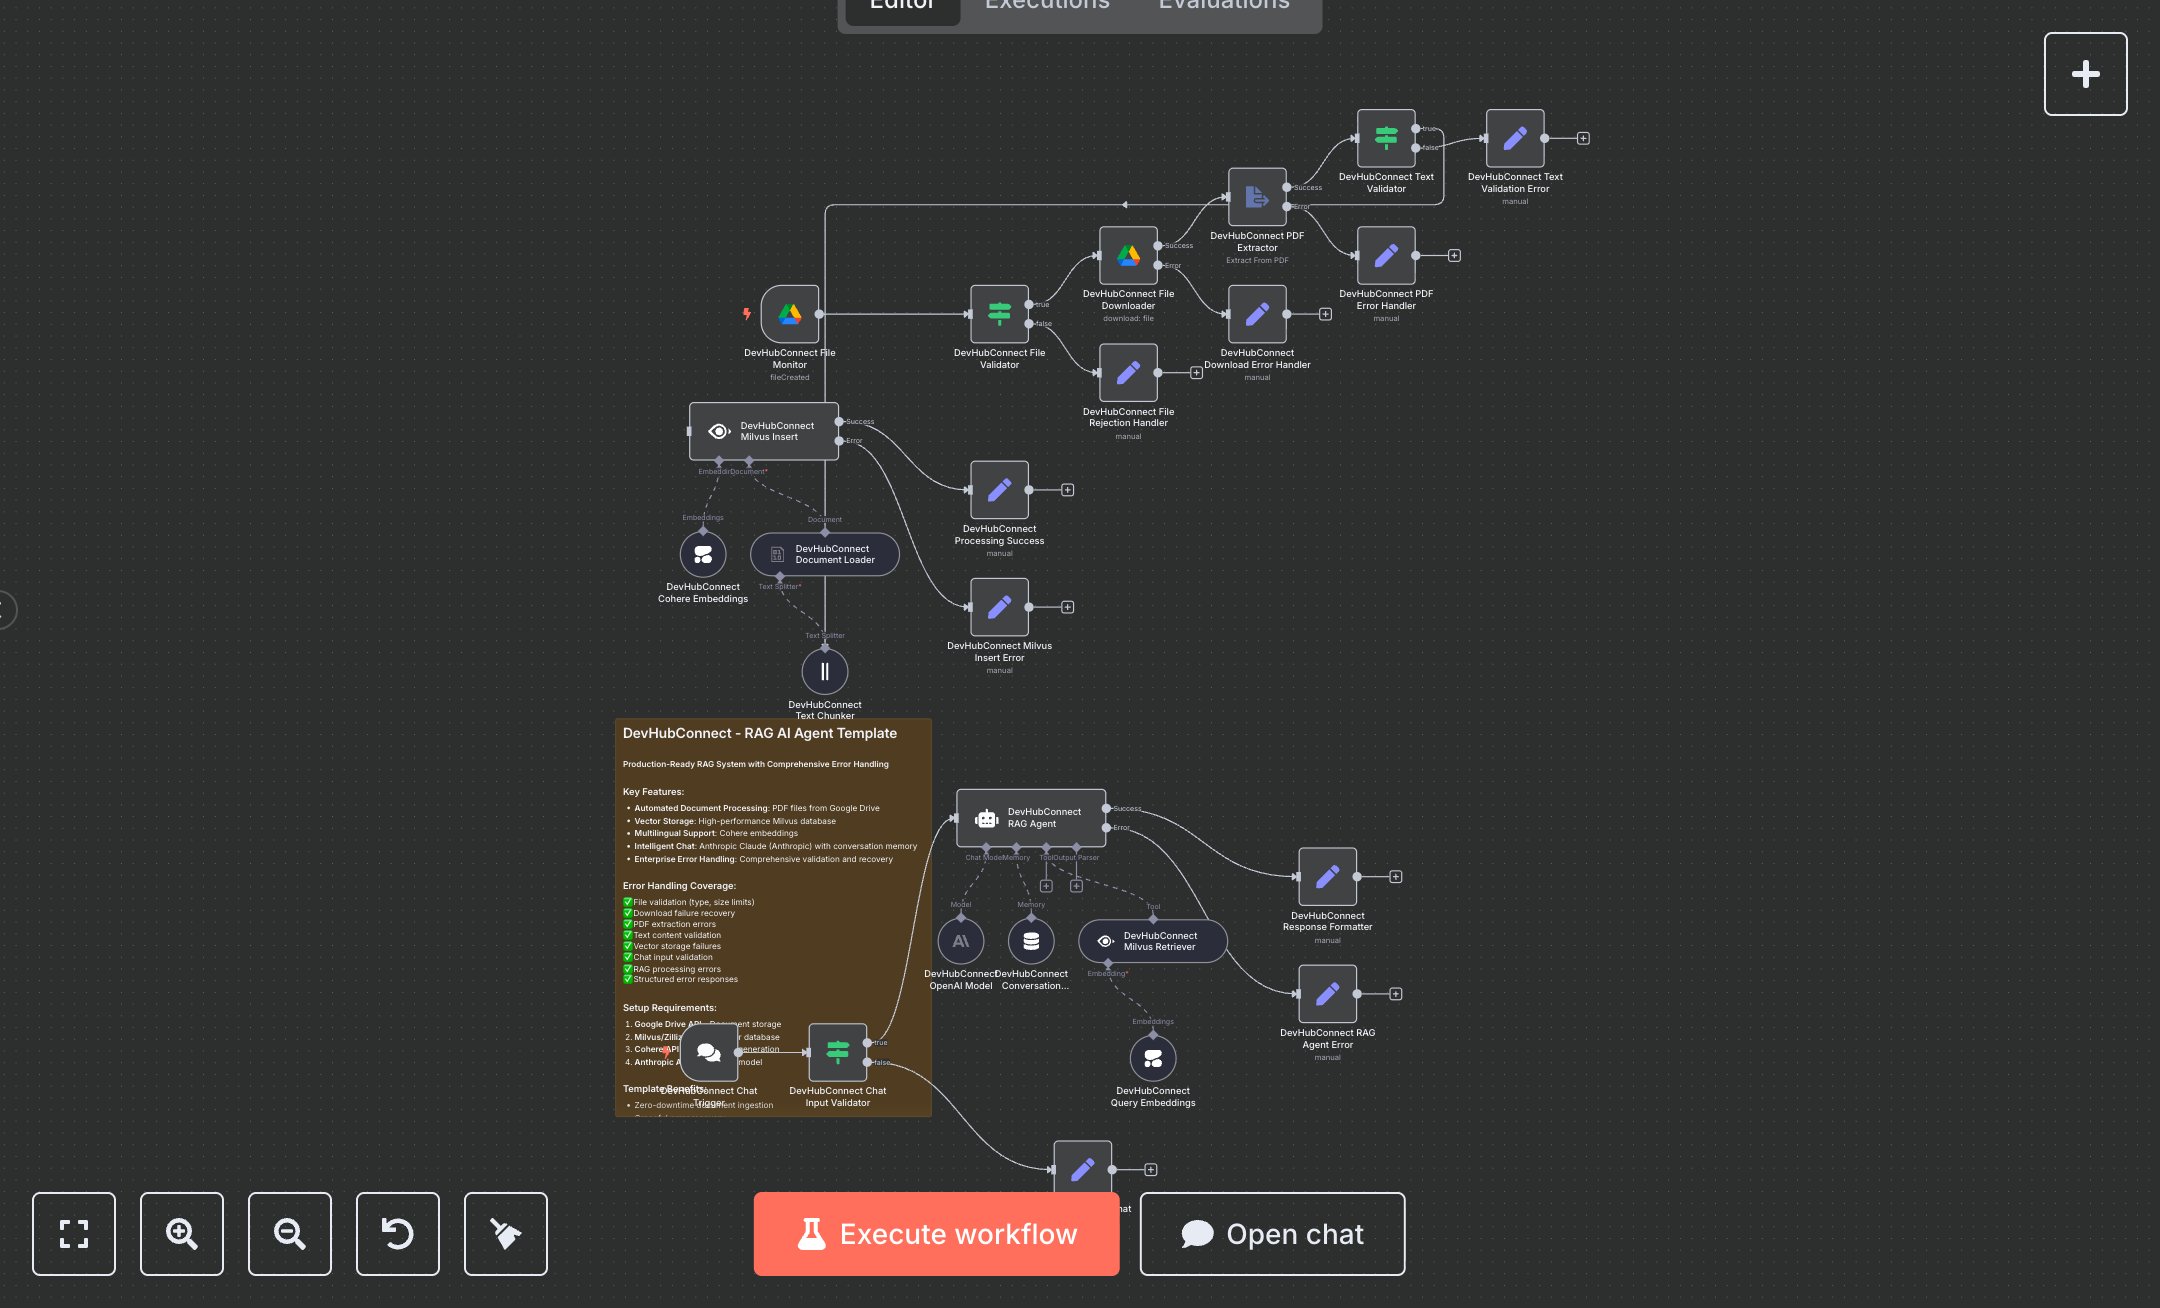
Task: Select the DevHubConnect File Monitor Google Drive node
Action: coord(789,313)
